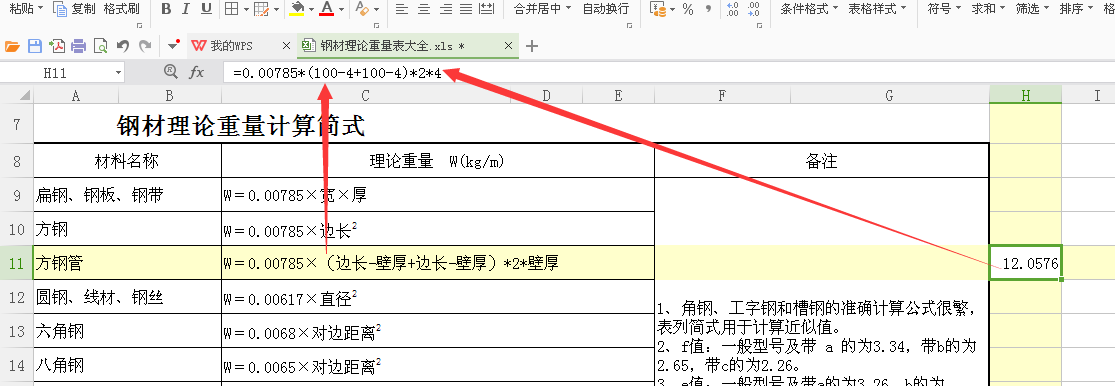Close the 我的WPS tab
The width and height of the screenshot is (1115, 386).
[287, 46]
